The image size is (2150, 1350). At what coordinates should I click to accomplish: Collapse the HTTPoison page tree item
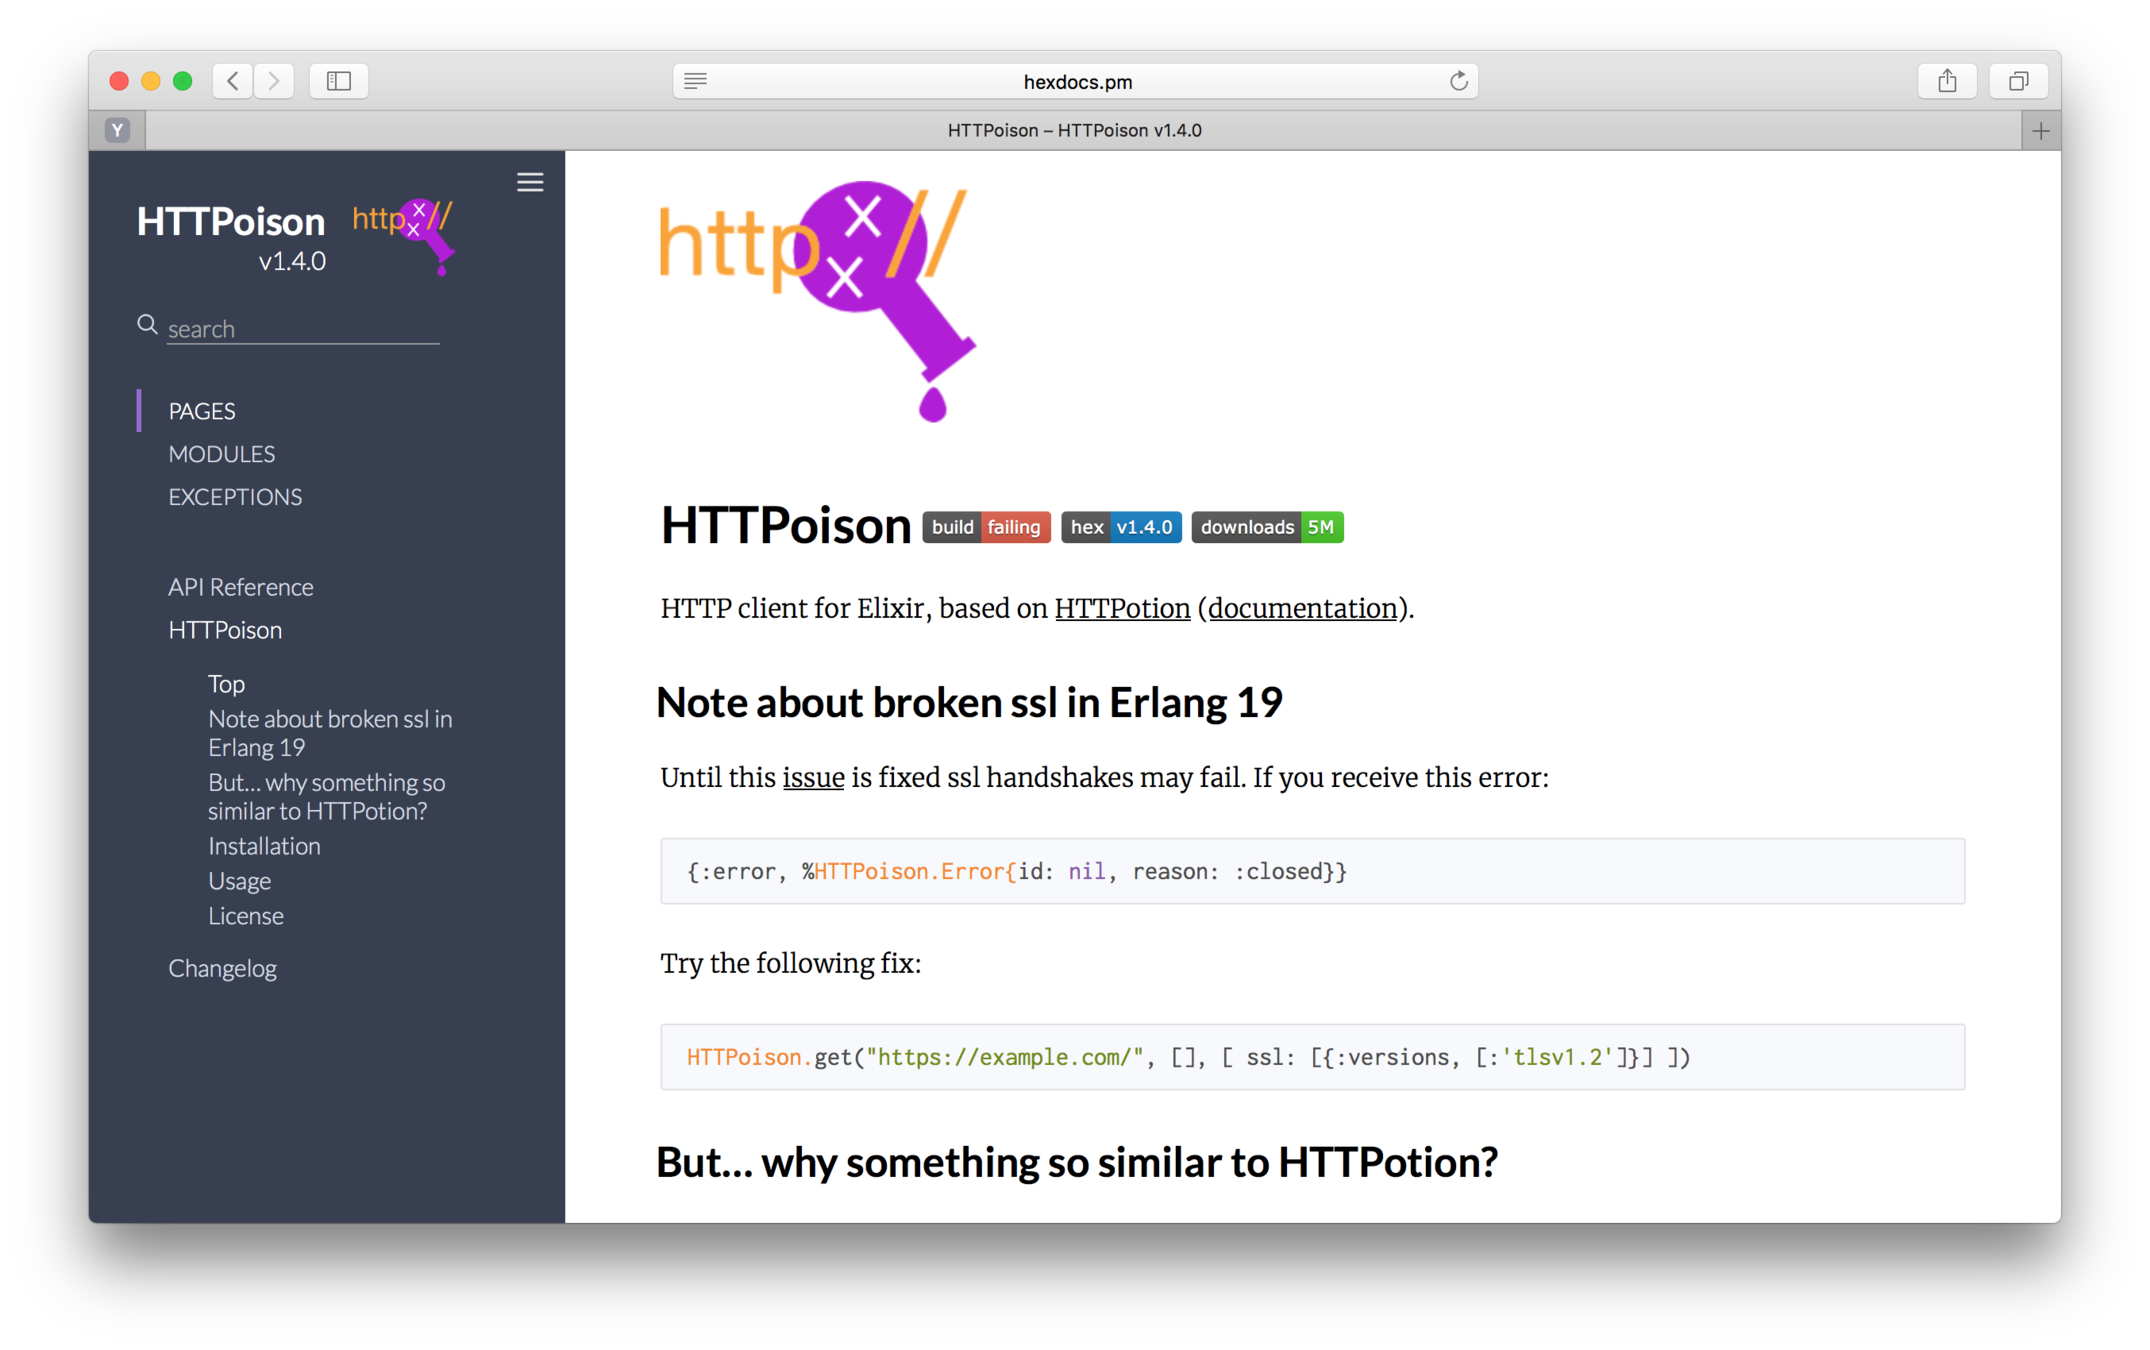(225, 630)
